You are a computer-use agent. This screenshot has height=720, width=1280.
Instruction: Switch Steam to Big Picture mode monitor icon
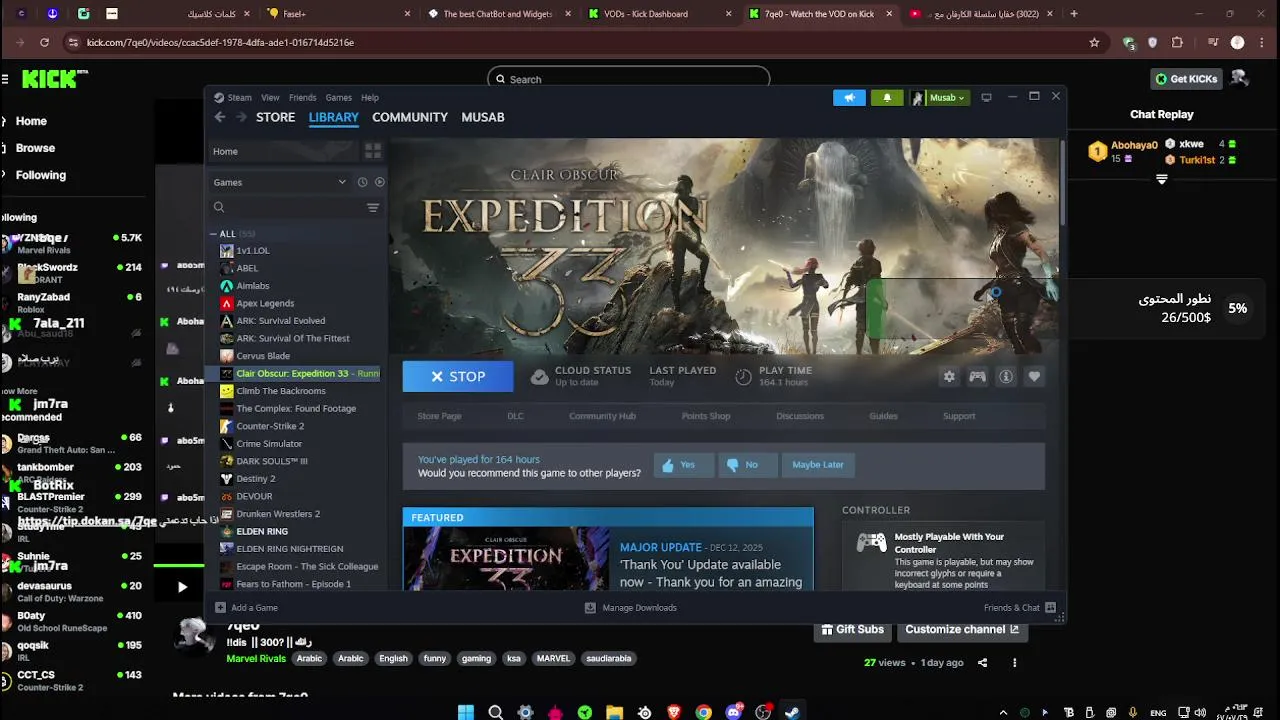pyautogui.click(x=986, y=97)
